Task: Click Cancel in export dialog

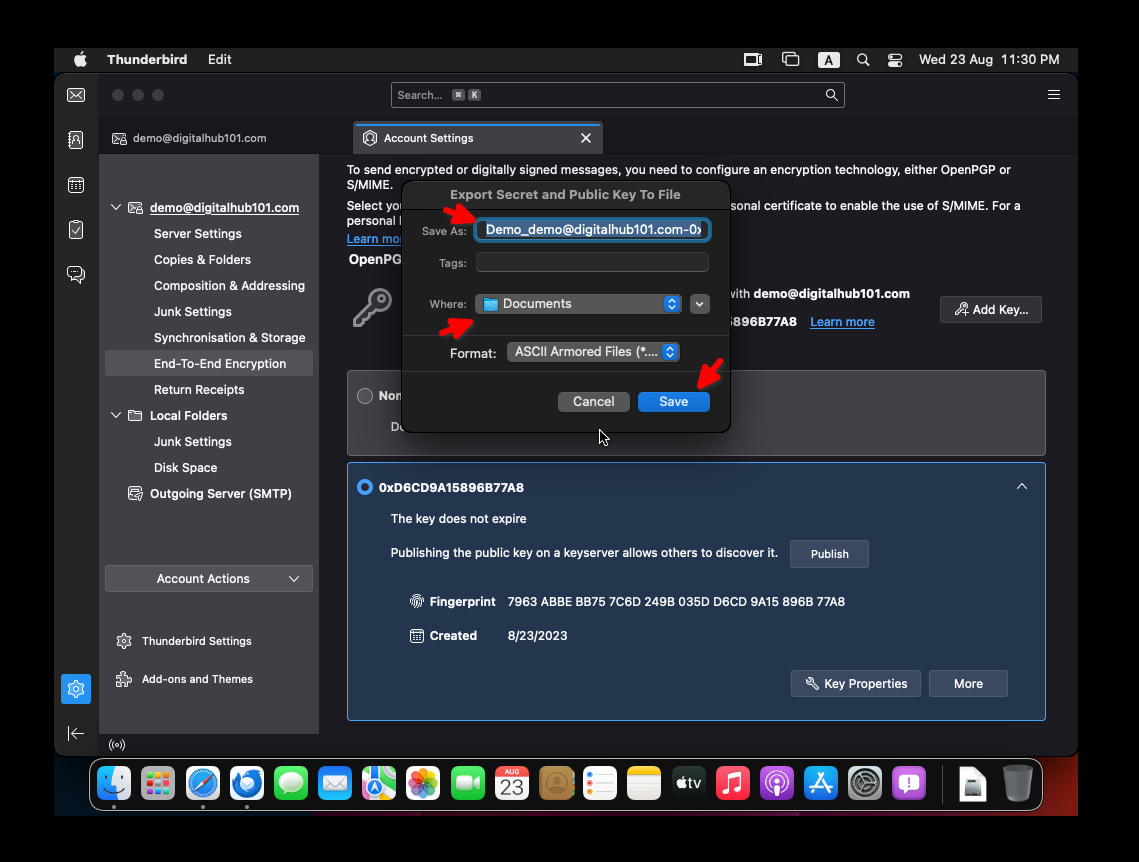Action: pos(593,402)
